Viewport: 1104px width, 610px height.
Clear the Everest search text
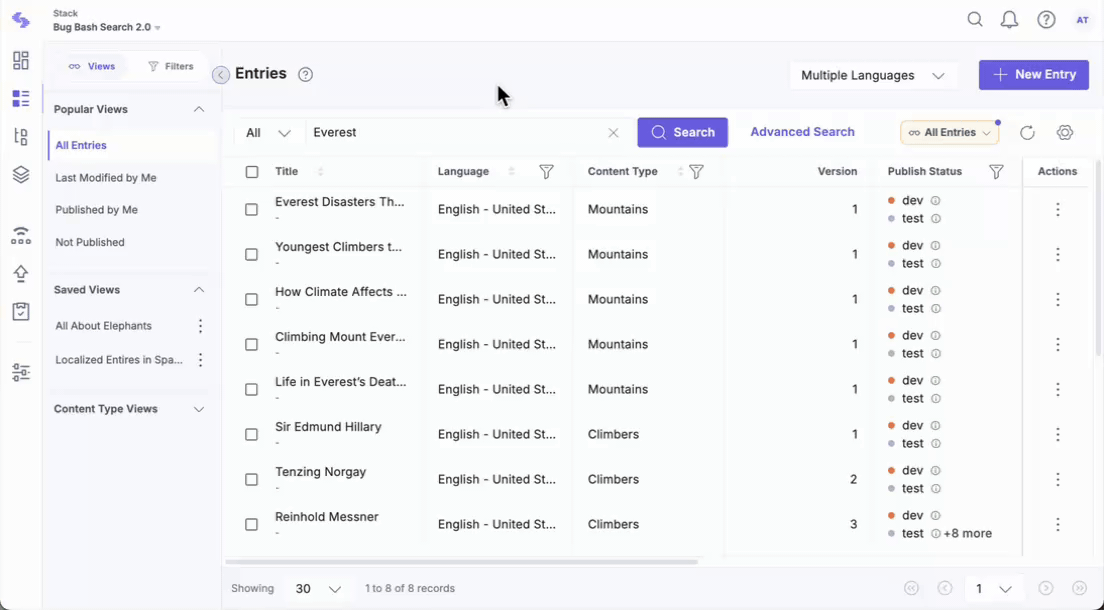(x=613, y=132)
